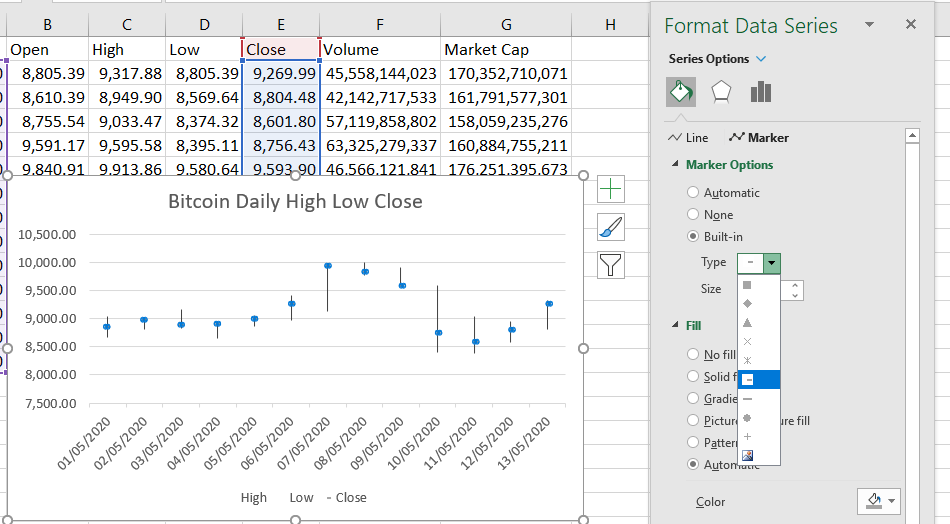Click the Close header cell
950x524 pixels.
click(281, 49)
